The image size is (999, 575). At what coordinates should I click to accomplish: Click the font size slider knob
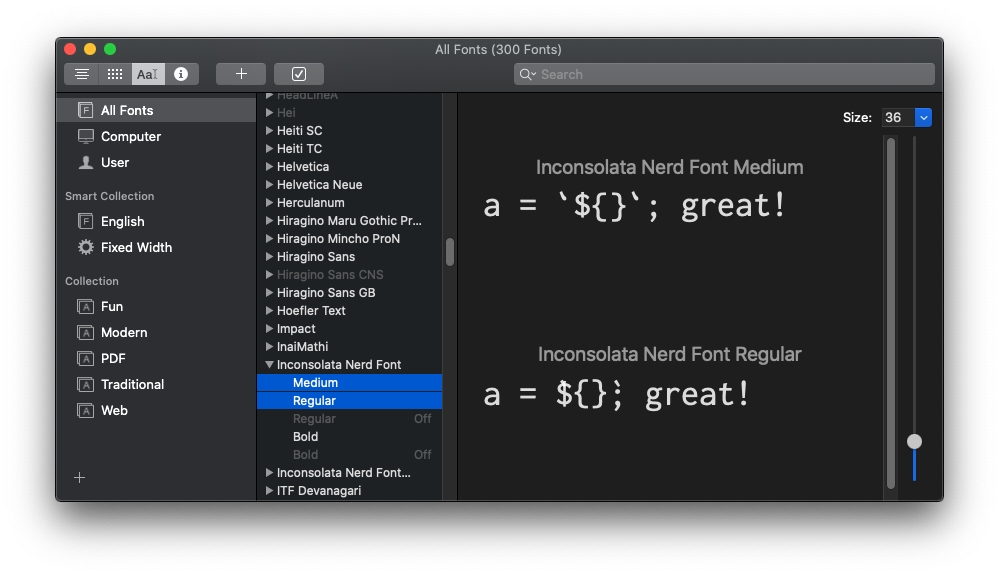[x=914, y=441]
